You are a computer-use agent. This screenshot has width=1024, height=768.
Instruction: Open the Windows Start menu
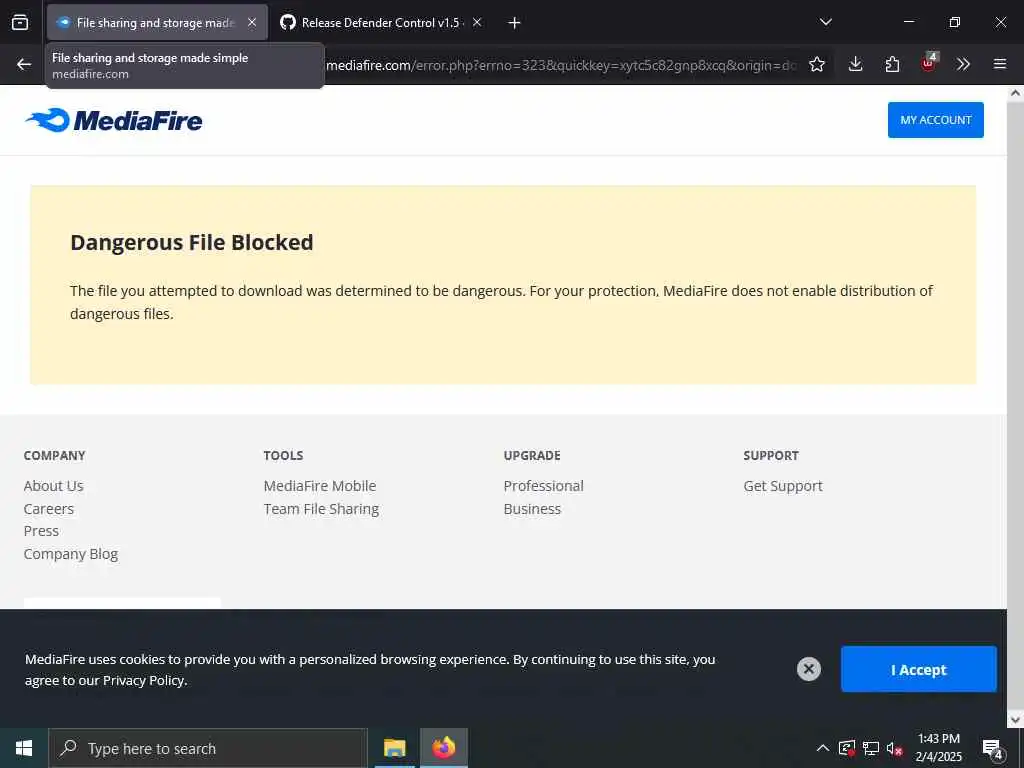pyautogui.click(x=24, y=748)
